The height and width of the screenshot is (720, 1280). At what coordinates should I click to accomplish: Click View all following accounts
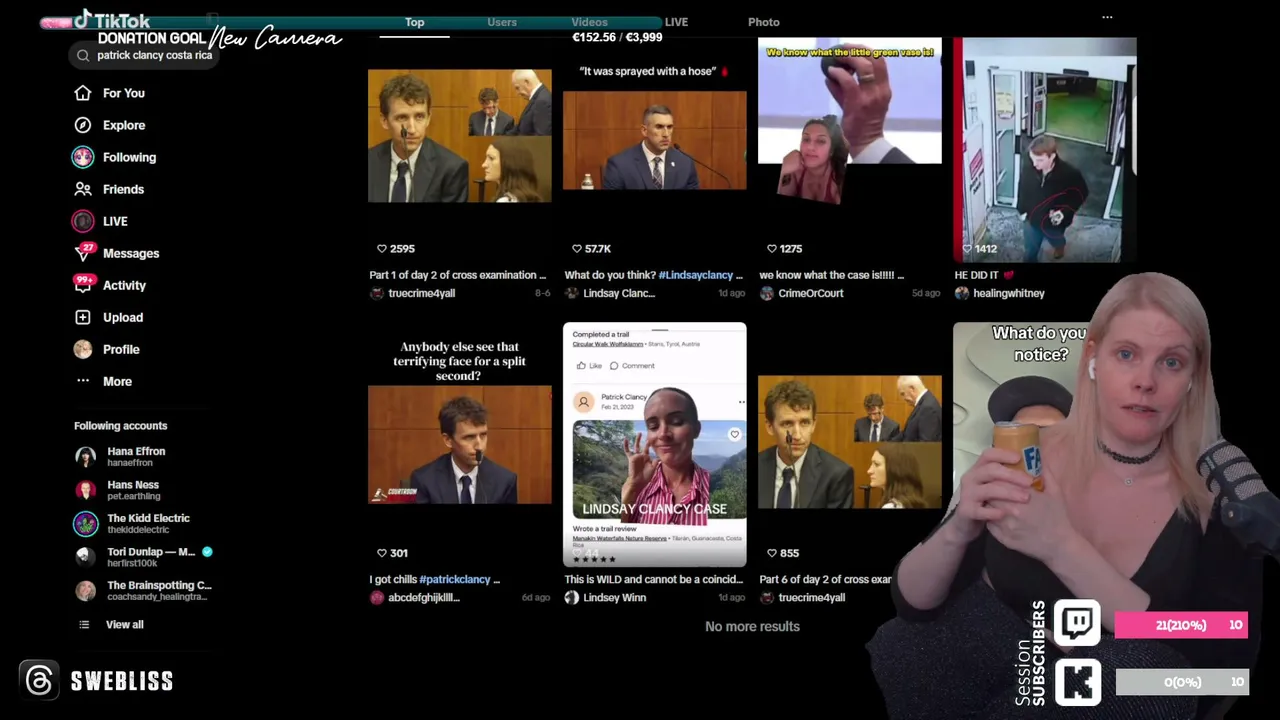[124, 624]
